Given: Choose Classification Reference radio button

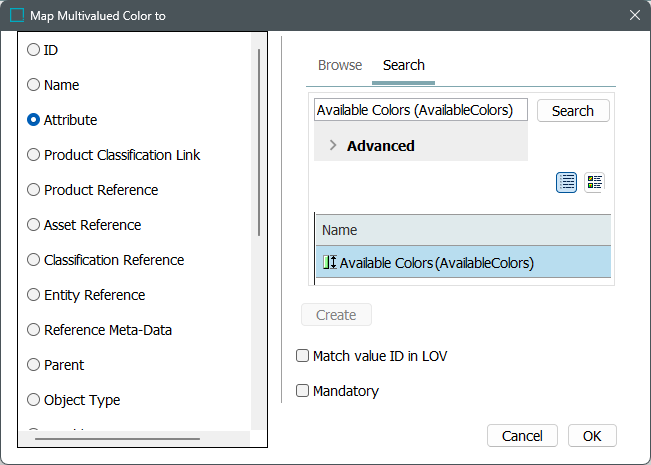Looking at the screenshot, I should pos(33,260).
